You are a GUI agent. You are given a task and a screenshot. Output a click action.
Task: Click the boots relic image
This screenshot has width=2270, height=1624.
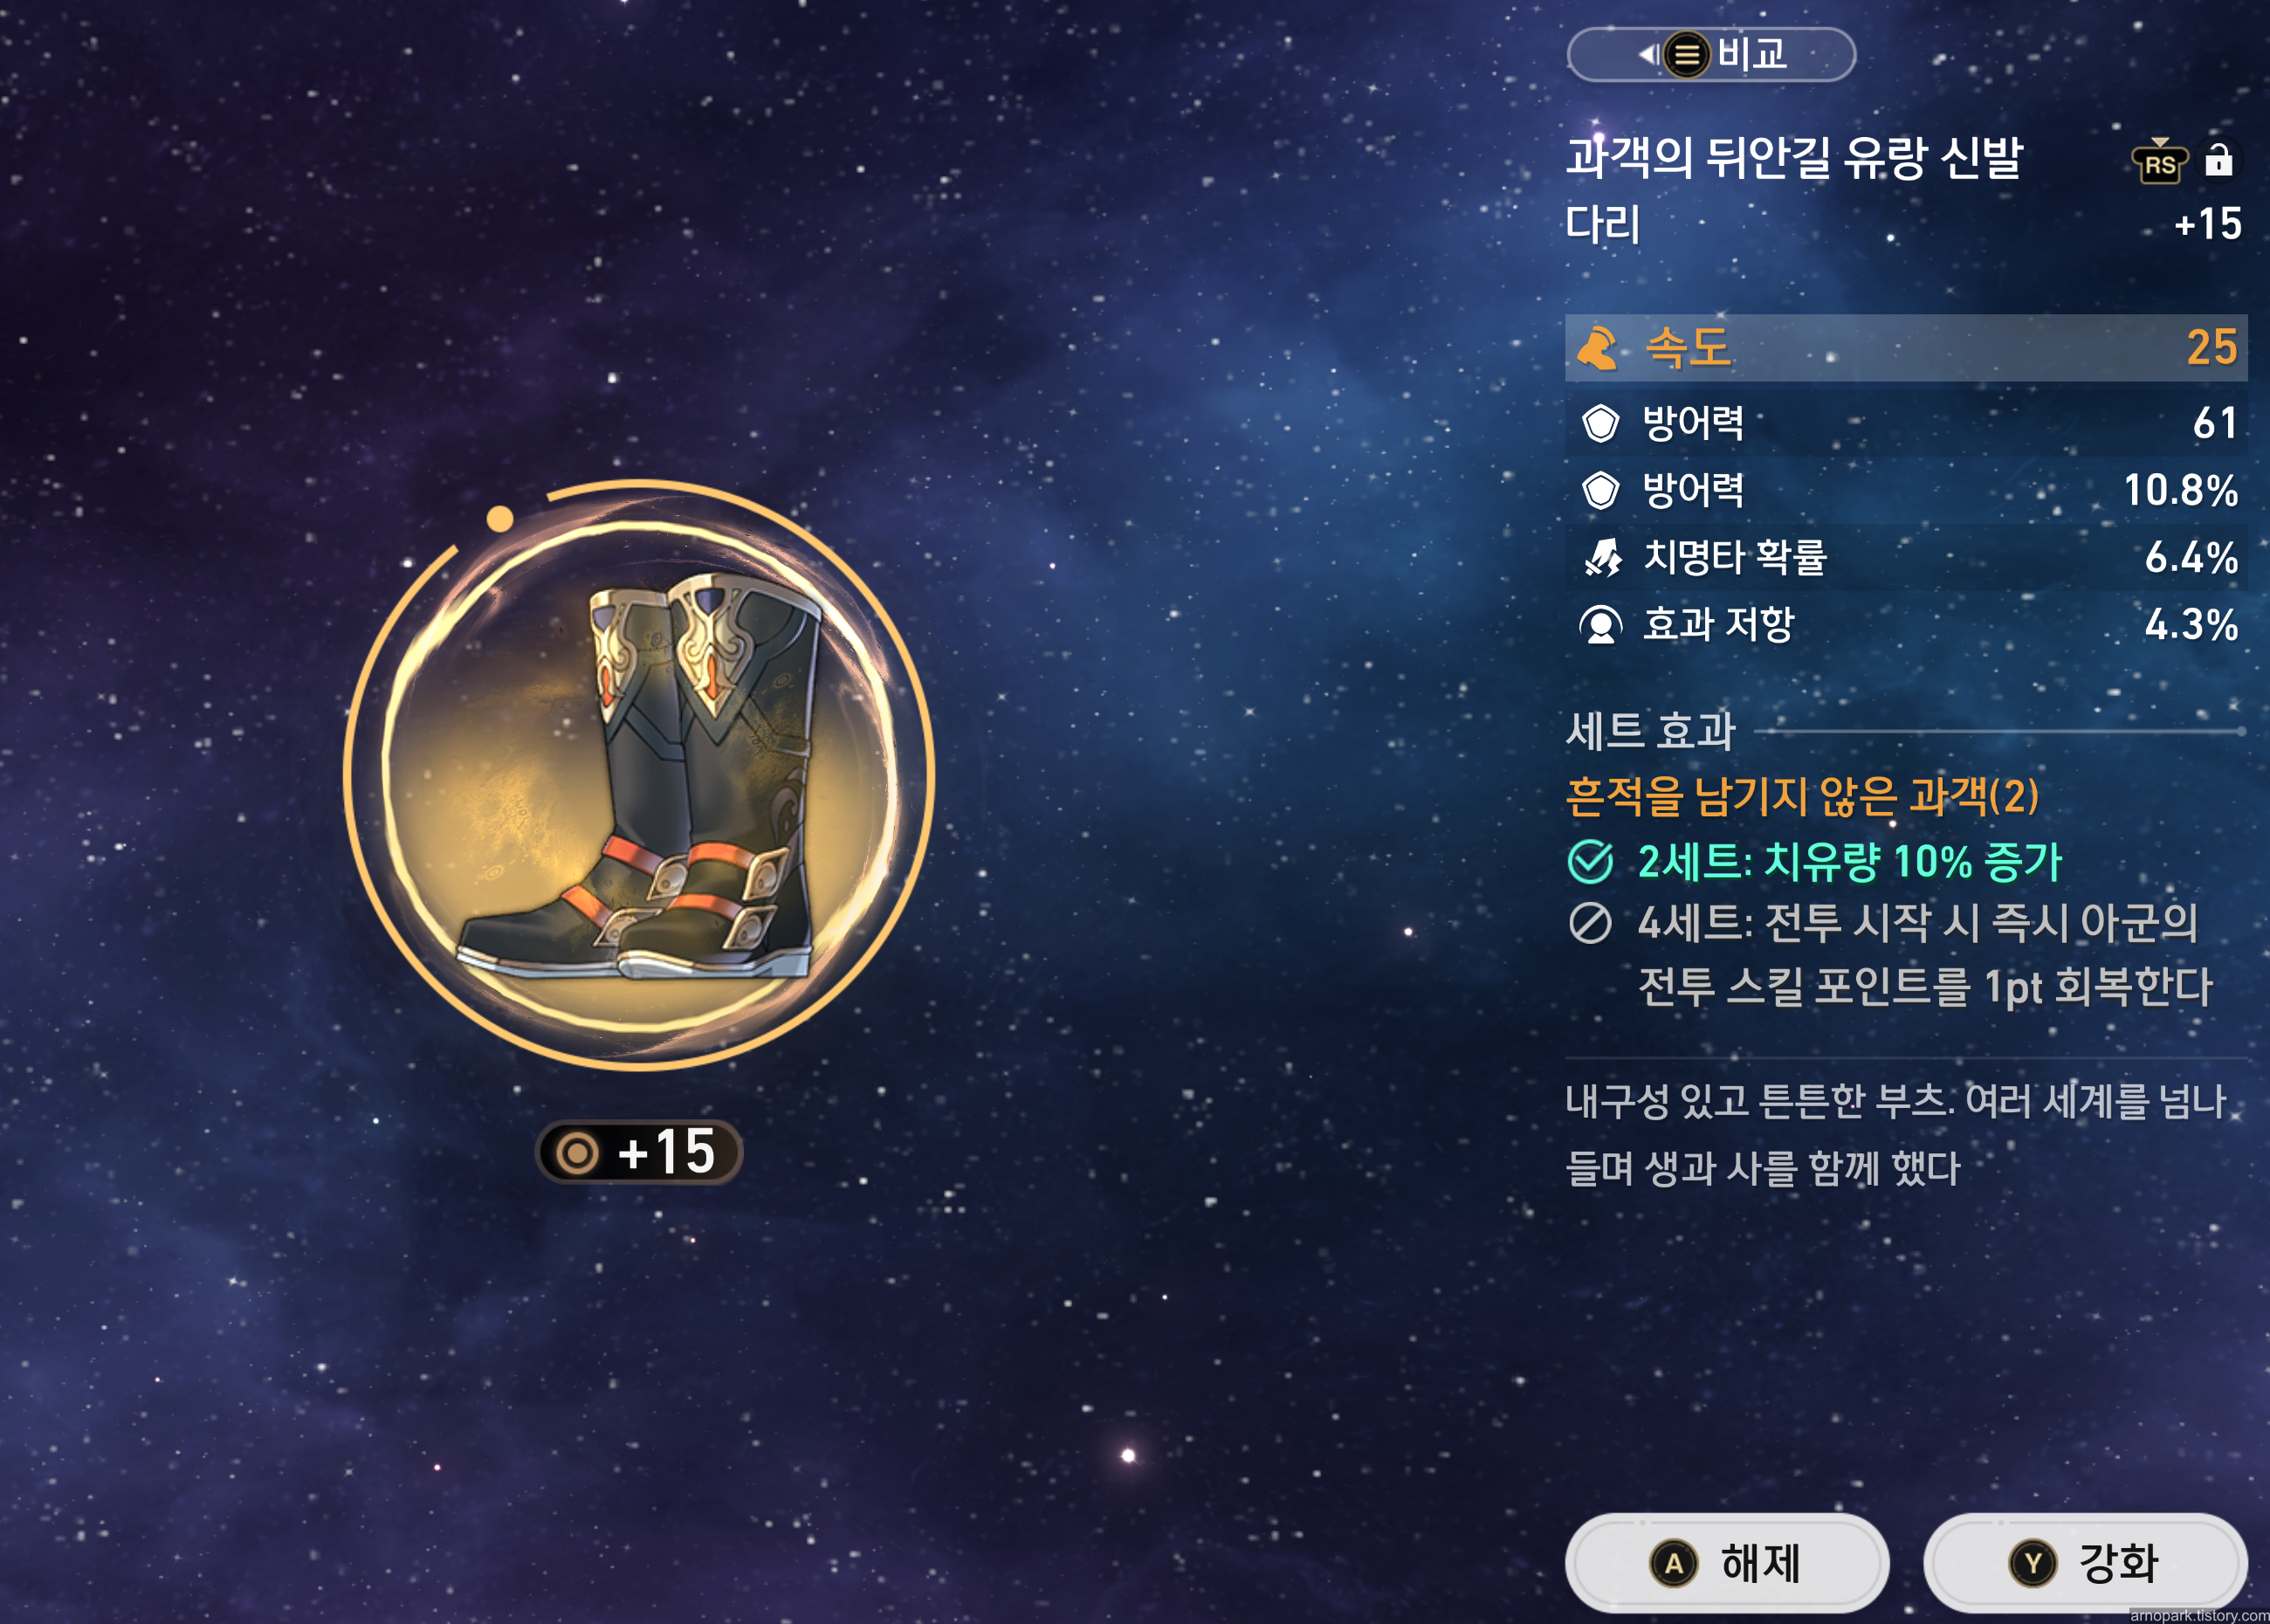(638, 776)
